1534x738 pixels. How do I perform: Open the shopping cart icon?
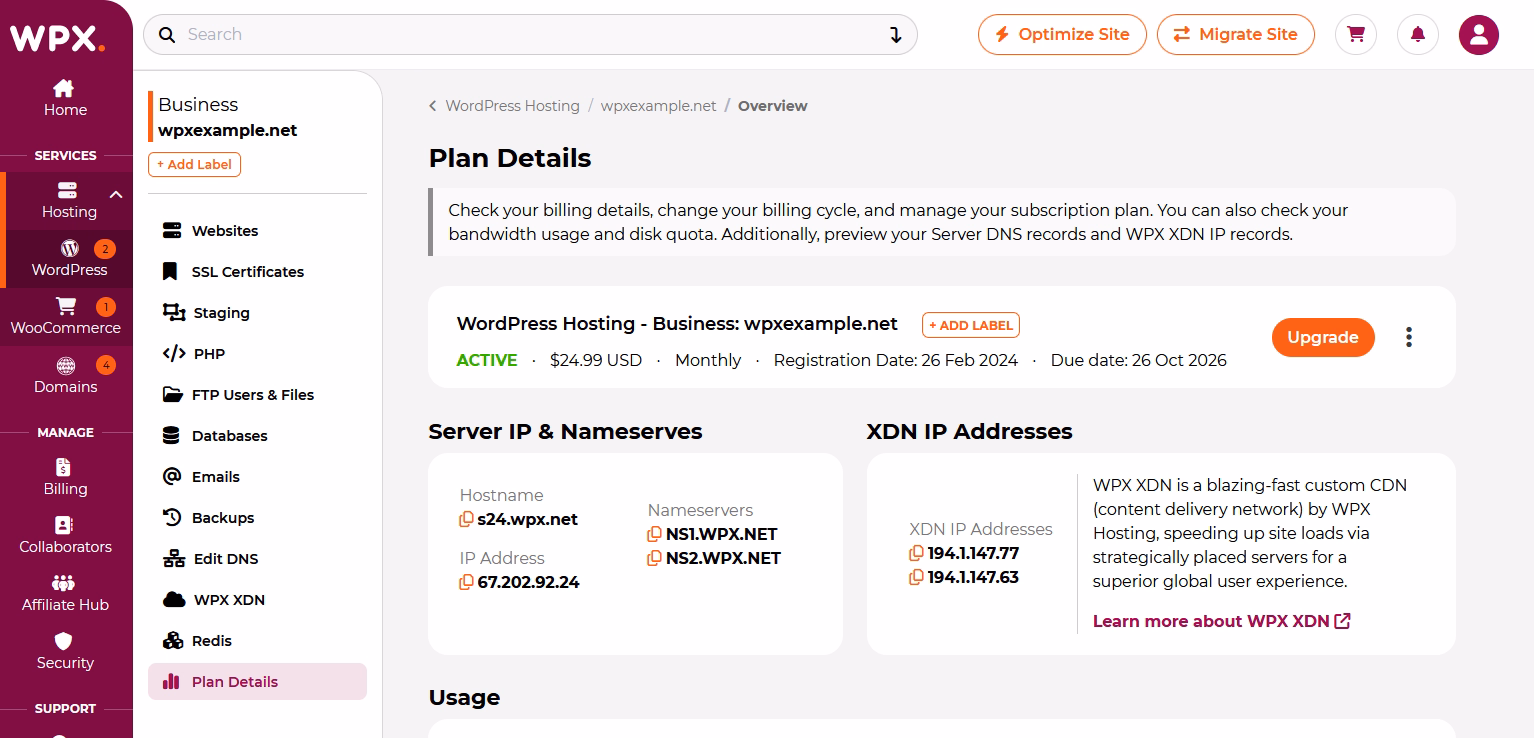(x=1356, y=35)
